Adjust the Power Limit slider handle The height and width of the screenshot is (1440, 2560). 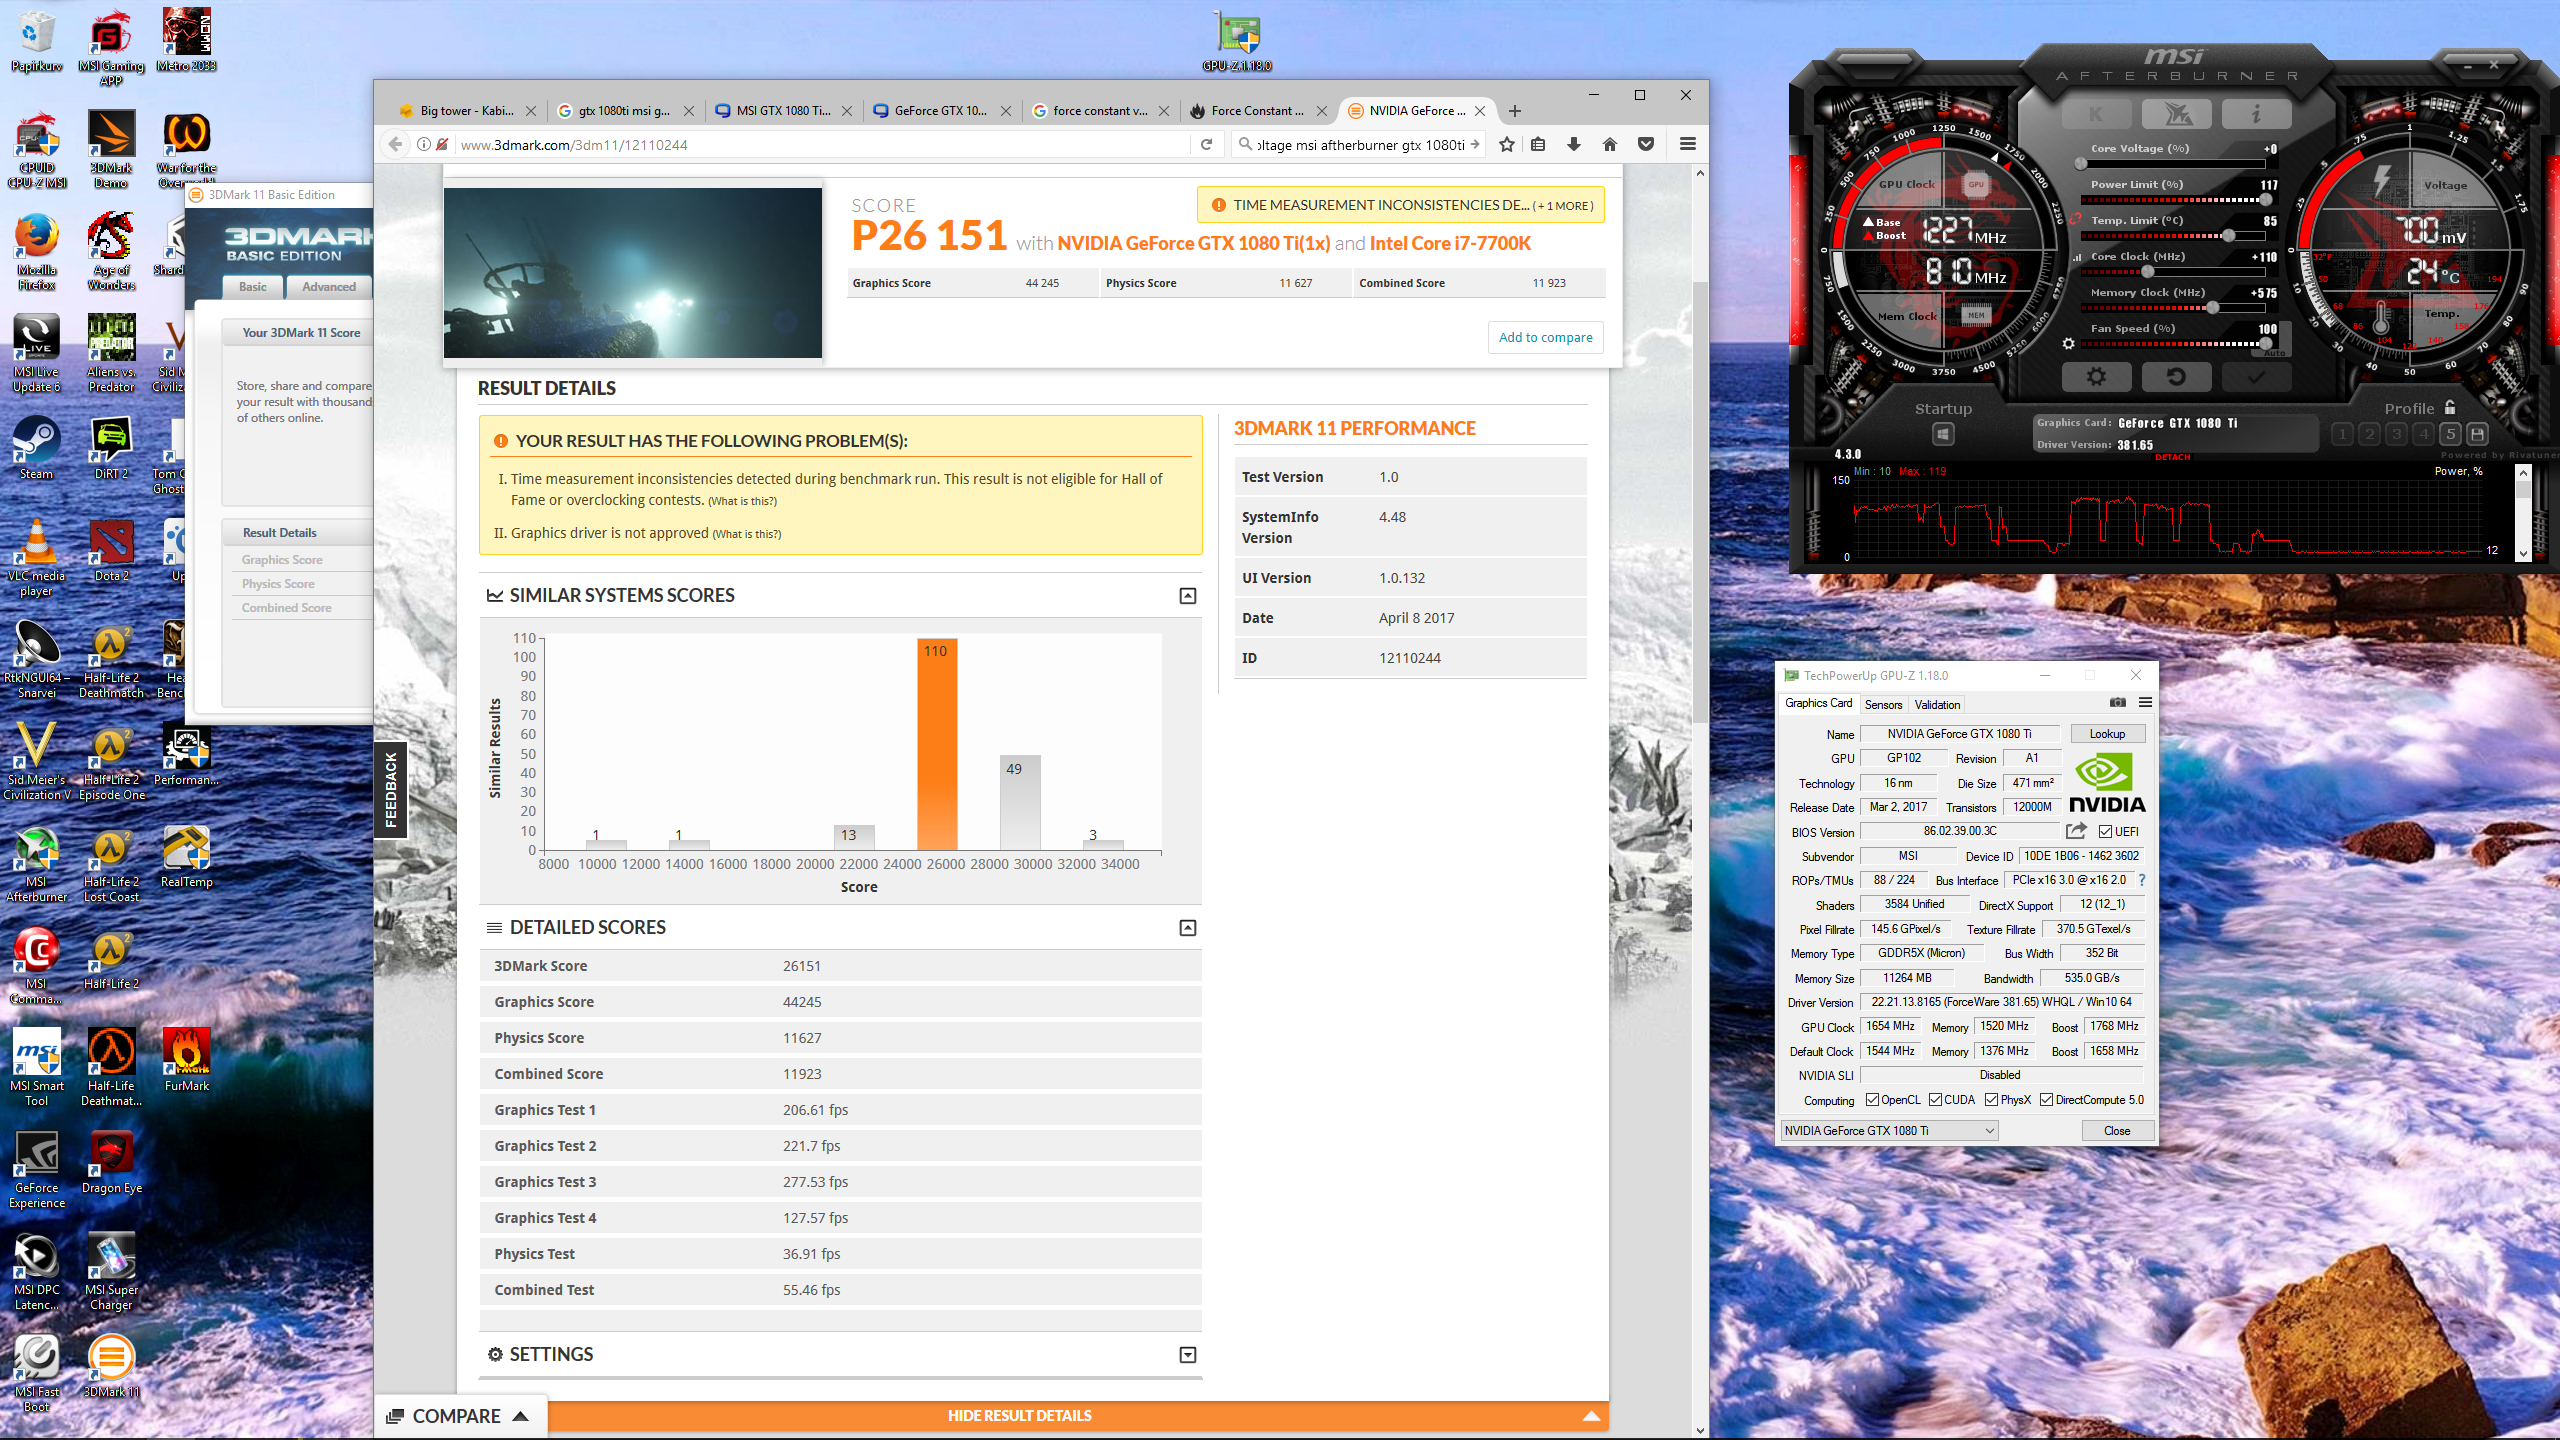(2265, 199)
